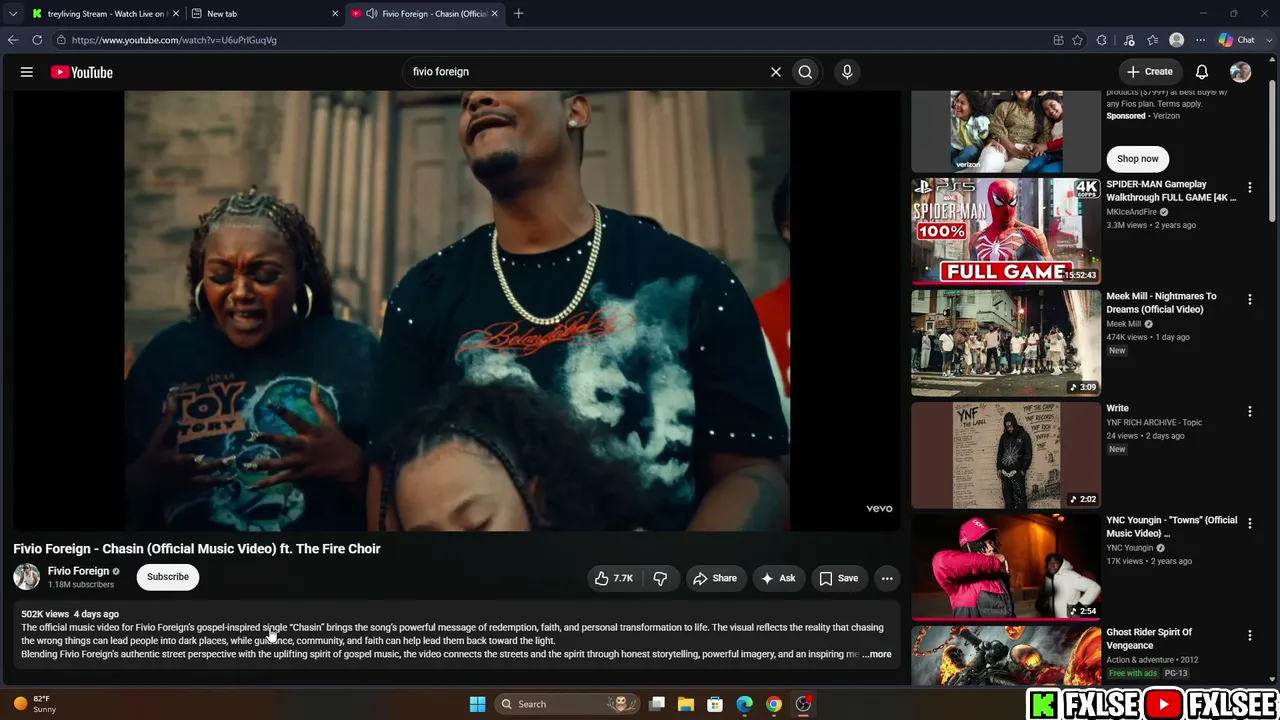Like the video with thumbs up
Viewport: 1280px width, 720px height.
(614, 578)
